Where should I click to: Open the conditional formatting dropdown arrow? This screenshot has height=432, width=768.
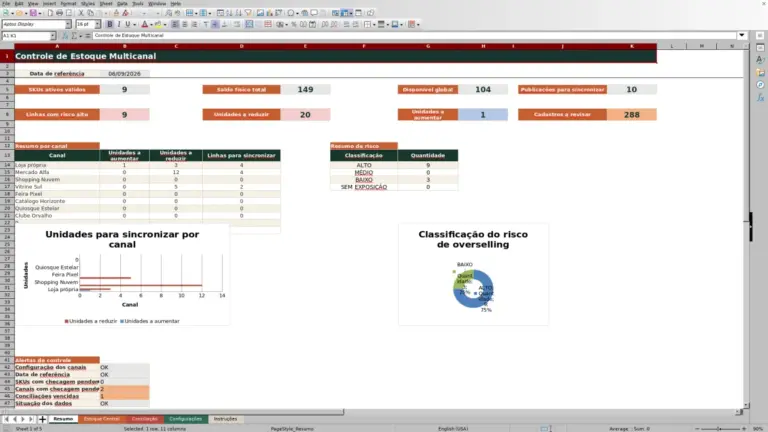[418, 24]
